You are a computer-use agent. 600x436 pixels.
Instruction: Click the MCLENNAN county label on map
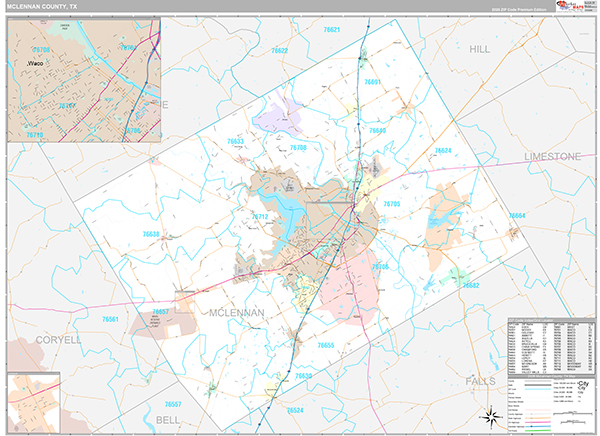[236, 313]
